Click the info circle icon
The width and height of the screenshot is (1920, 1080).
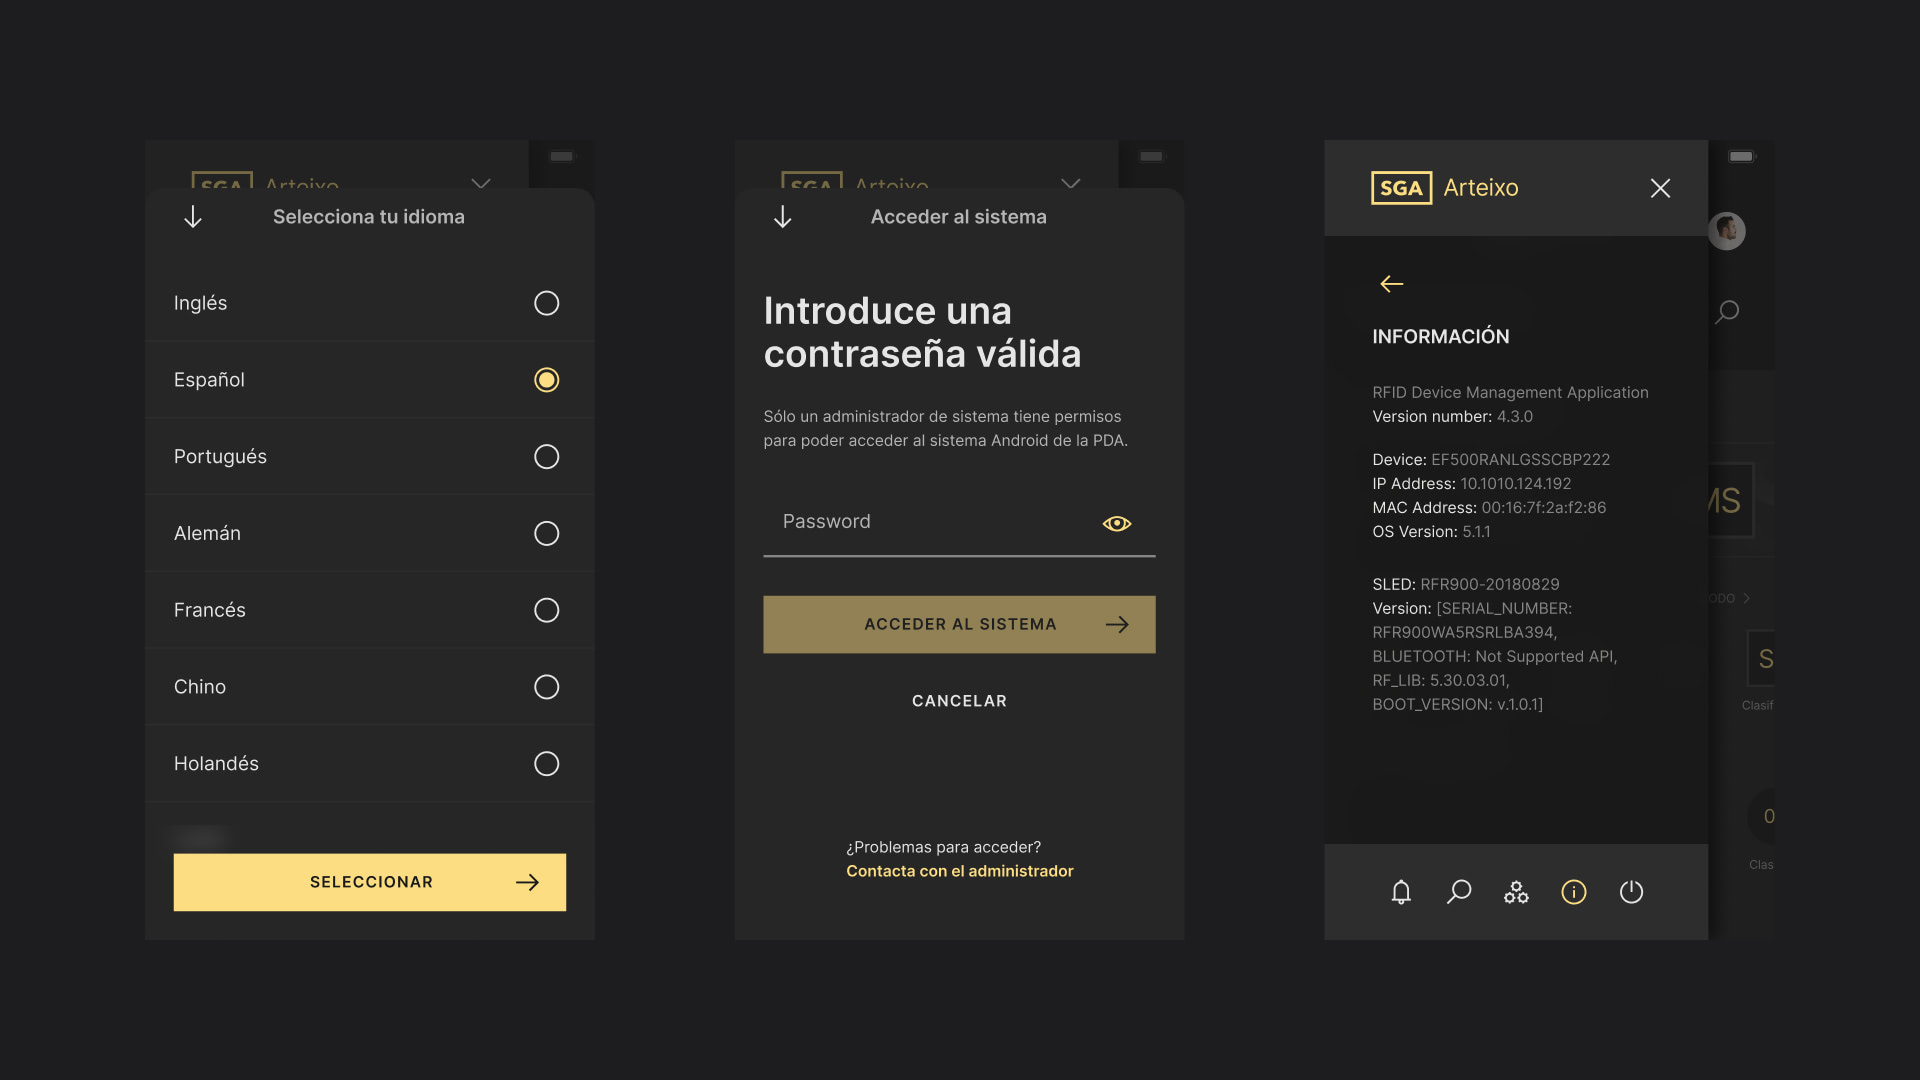tap(1573, 891)
